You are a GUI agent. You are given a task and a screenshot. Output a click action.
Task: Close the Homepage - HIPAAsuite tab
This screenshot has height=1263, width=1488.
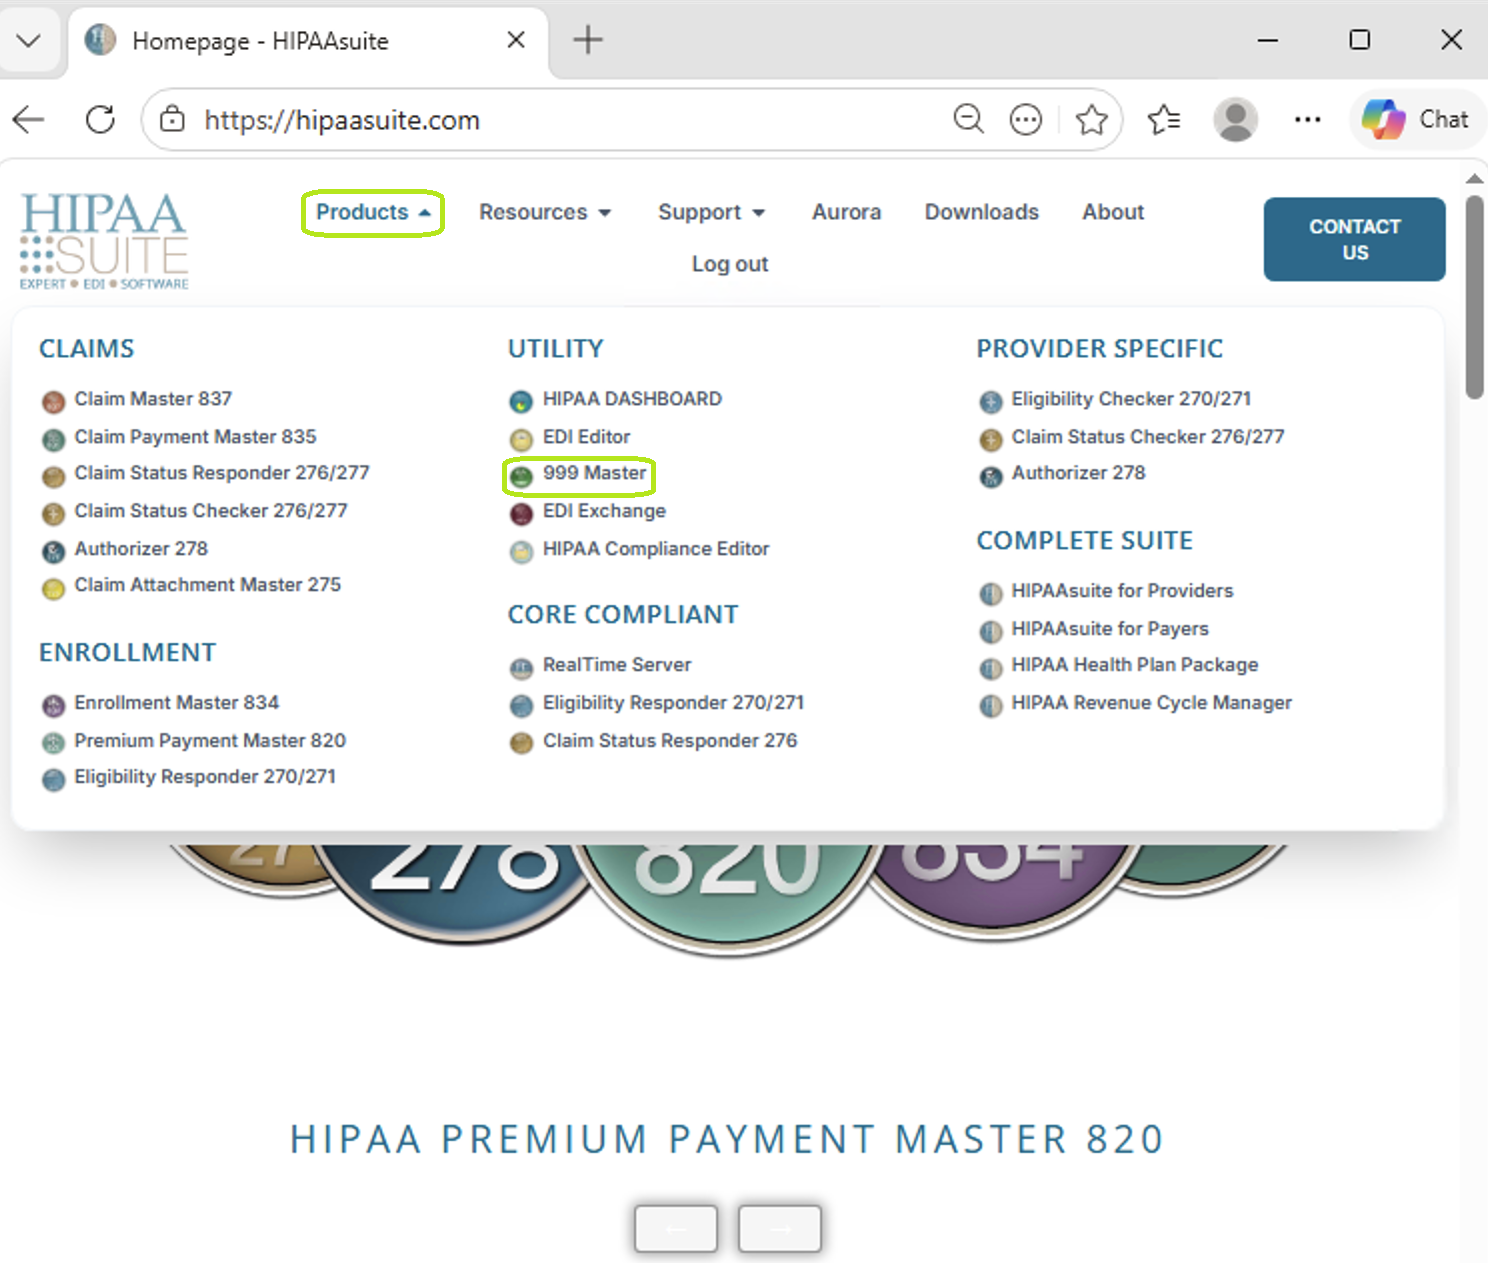516,40
